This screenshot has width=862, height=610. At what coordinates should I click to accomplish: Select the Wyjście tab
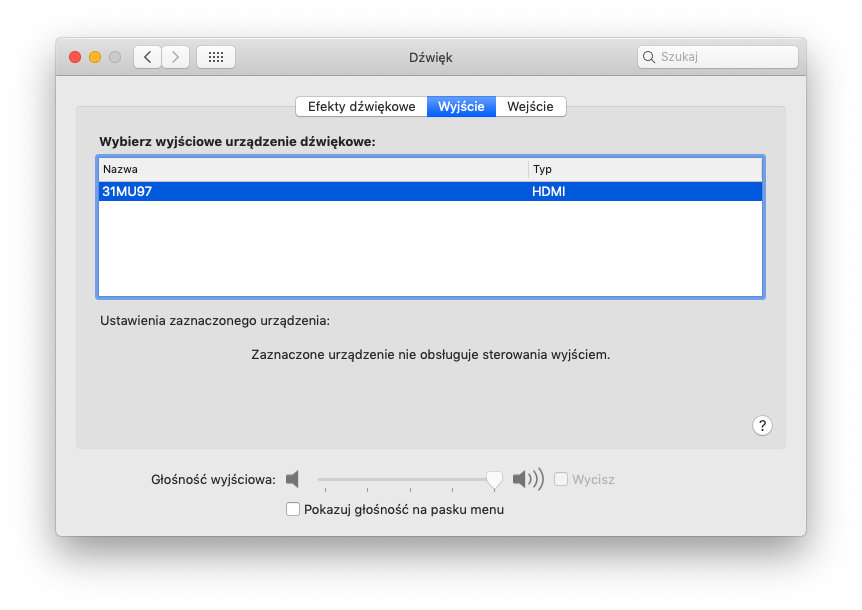(461, 106)
